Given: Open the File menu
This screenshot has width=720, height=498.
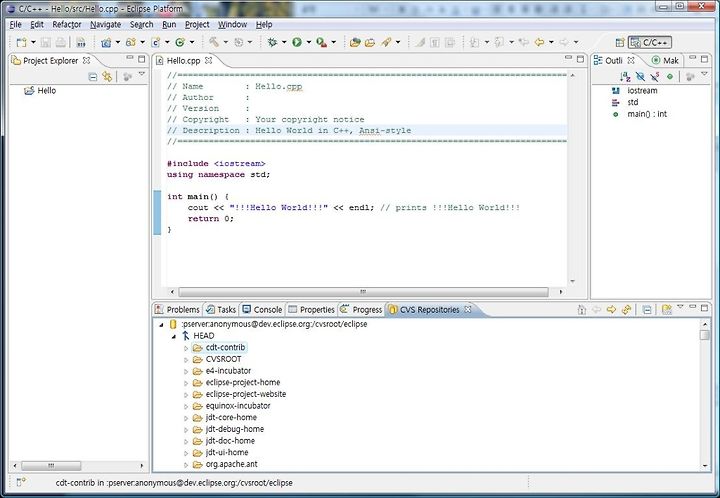Looking at the screenshot, I should coord(15,25).
